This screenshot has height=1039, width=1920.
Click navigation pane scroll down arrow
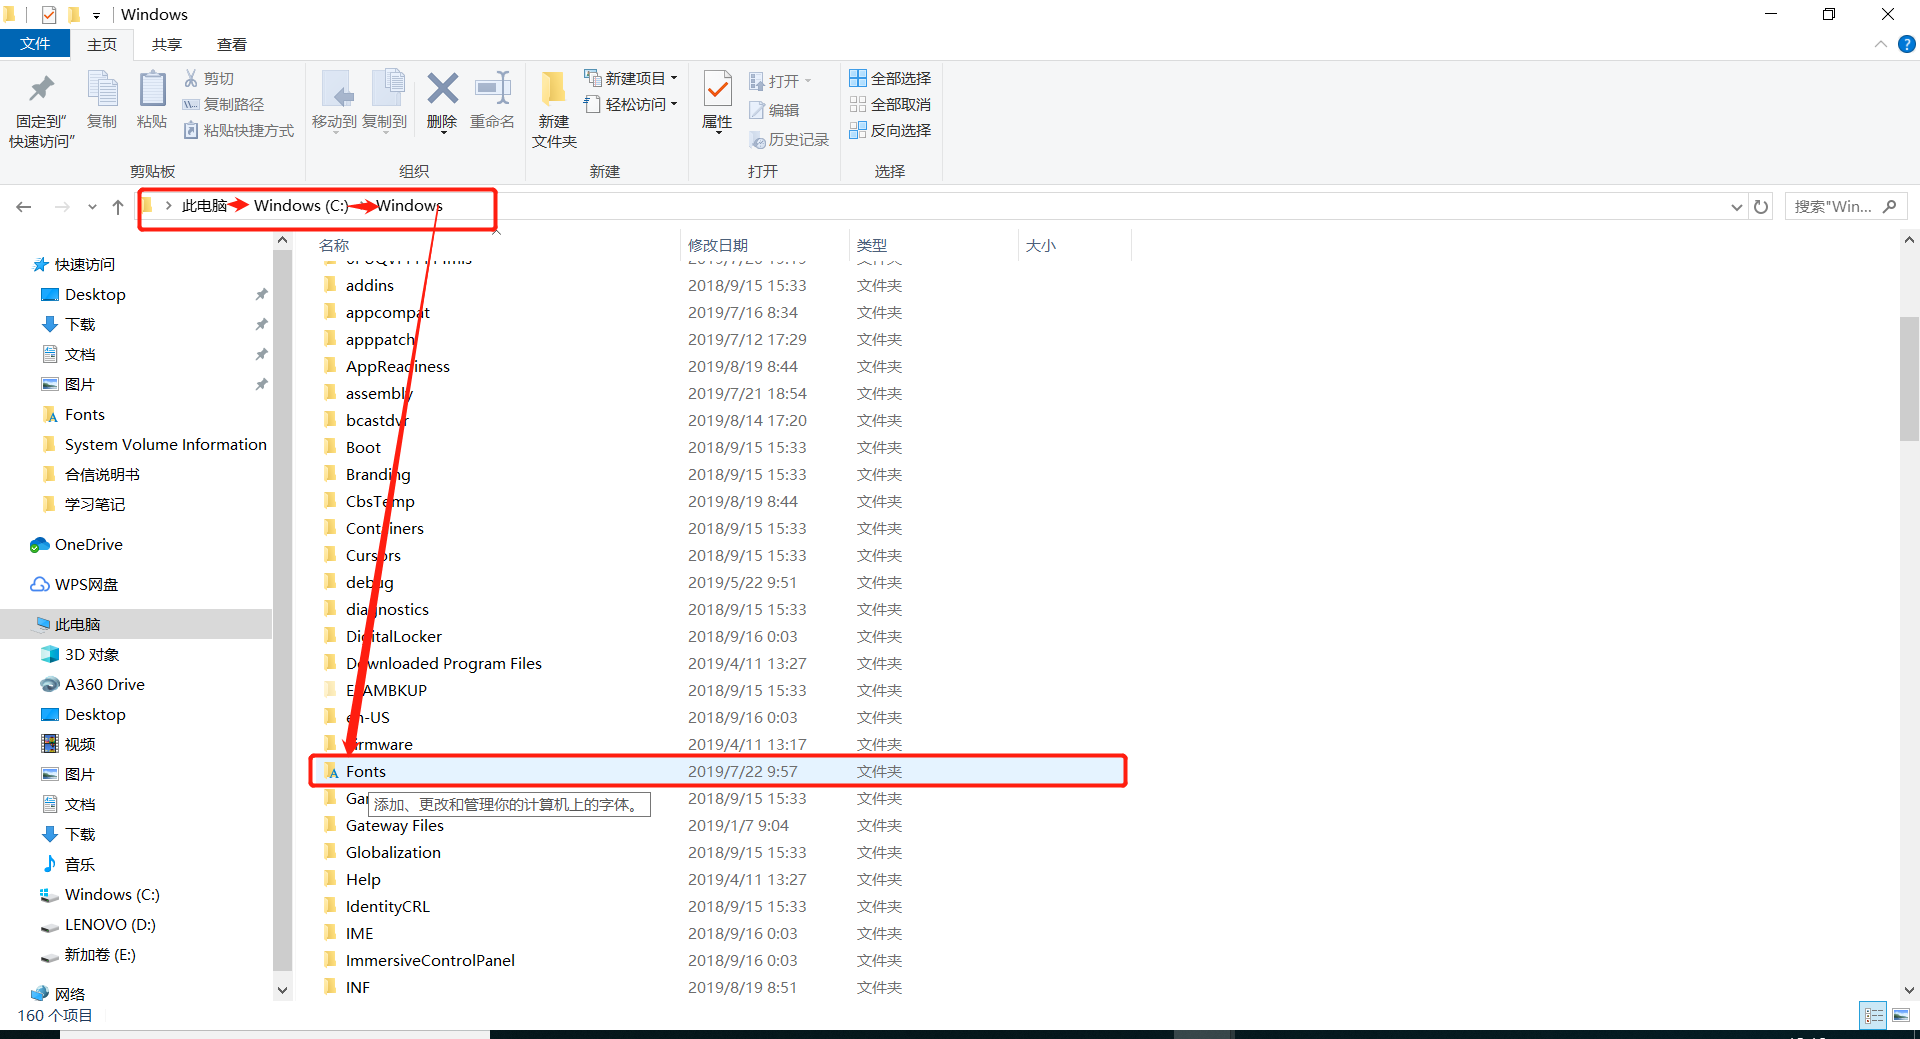coord(282,990)
